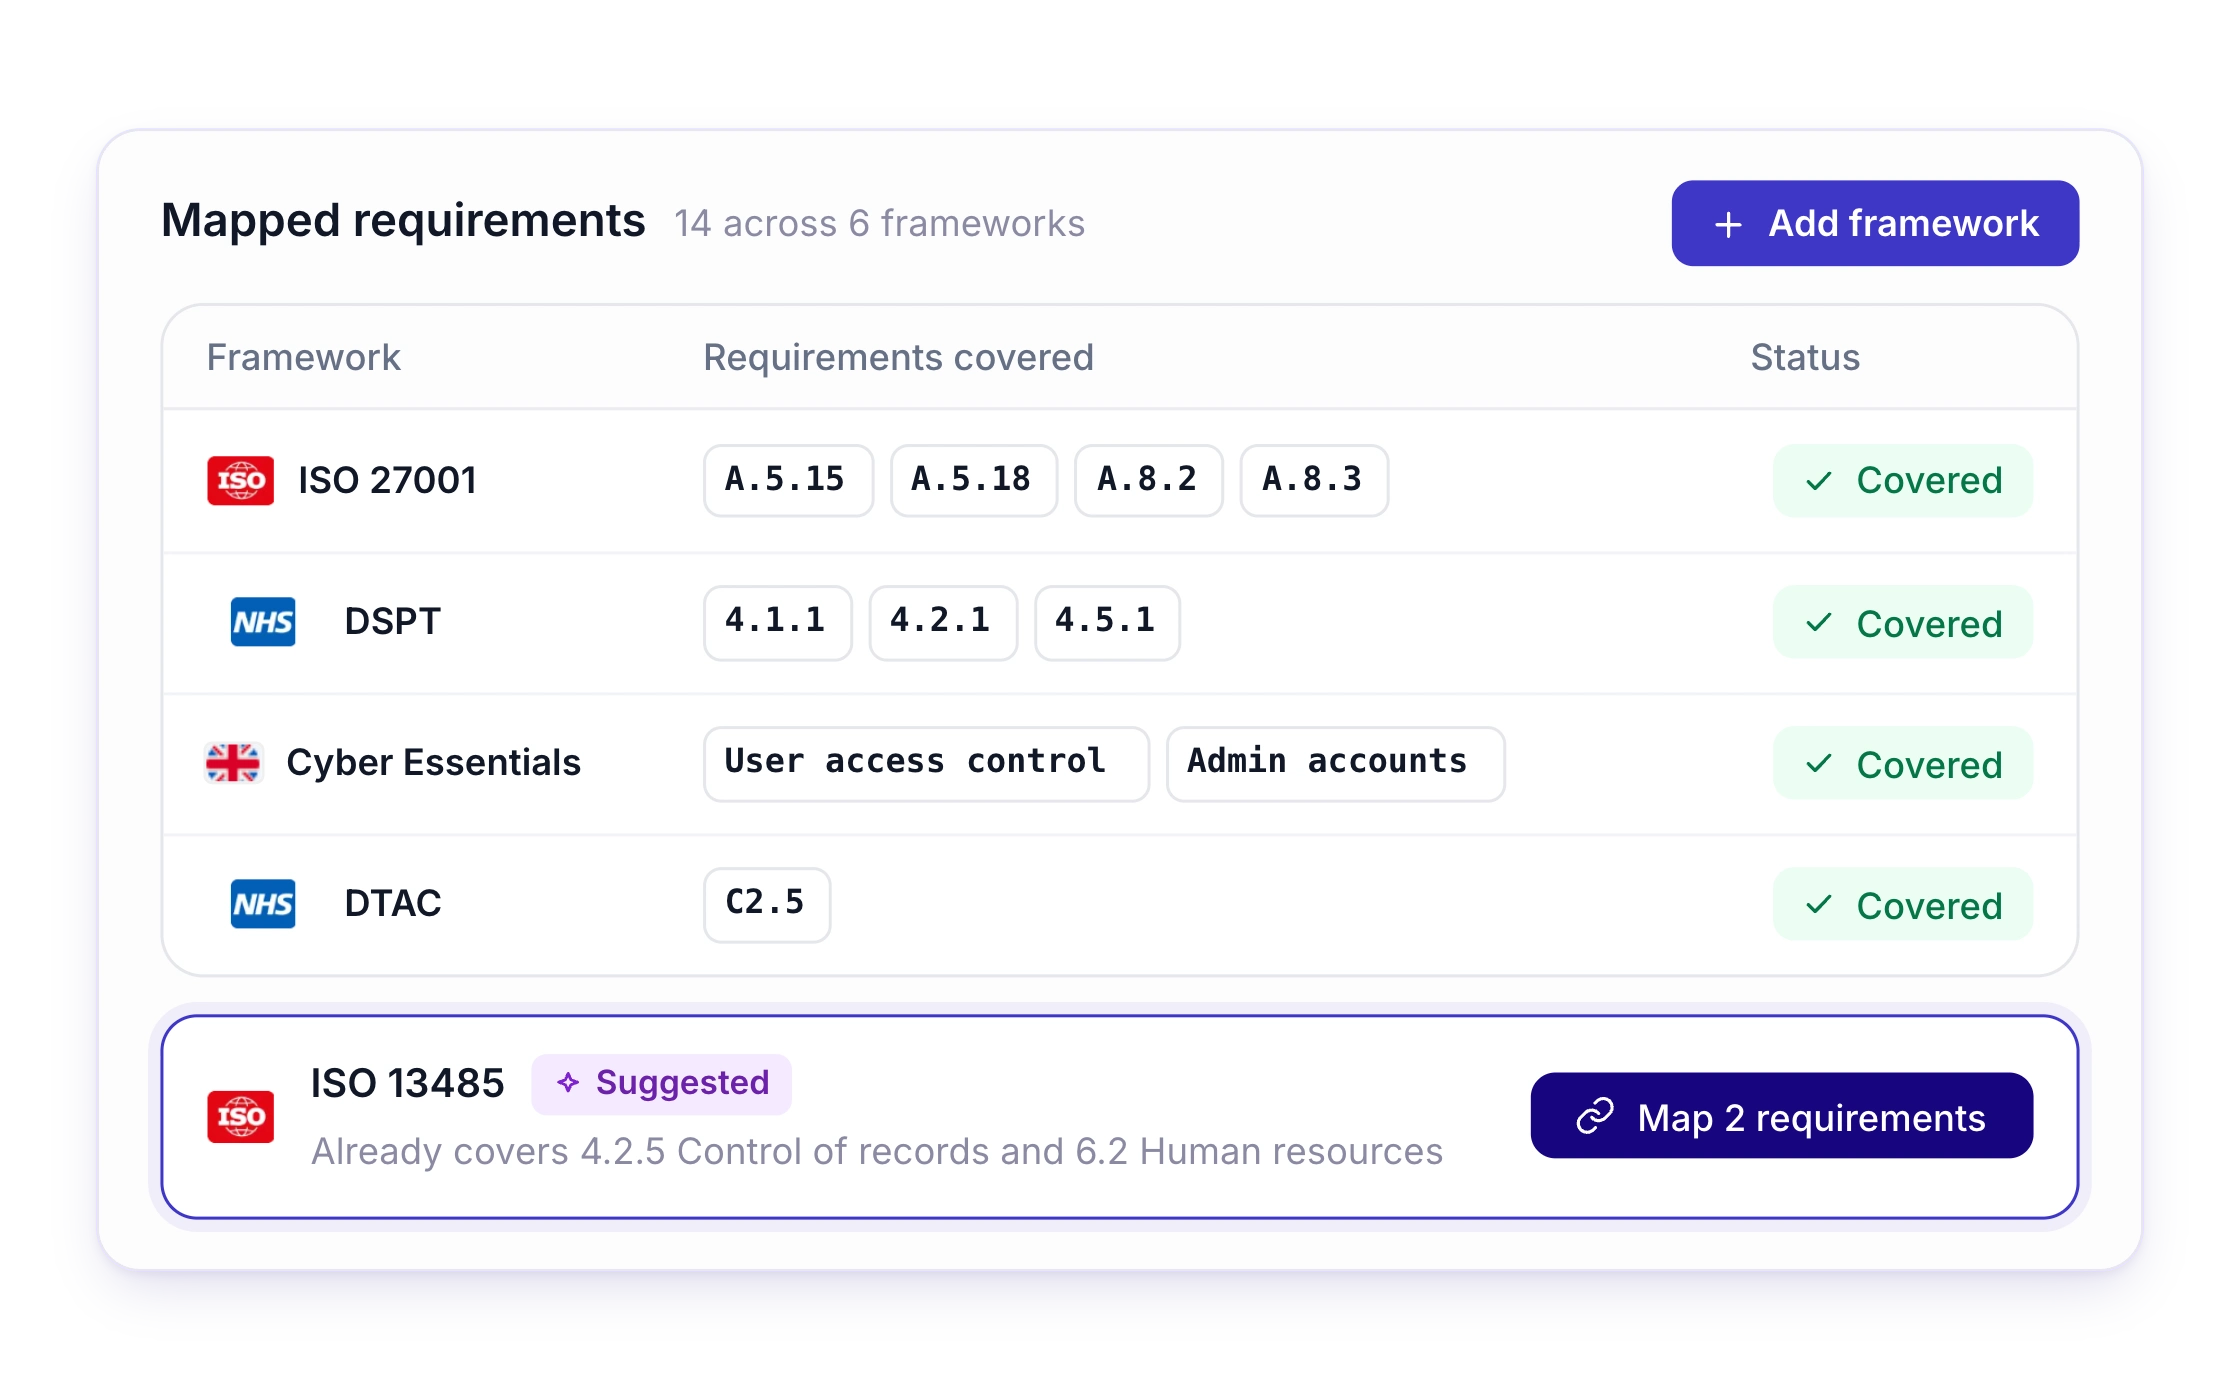Click the ISO logo beside ISO 13485
Image resolution: width=2240 pixels, height=1400 pixels.
pyautogui.click(x=240, y=1116)
